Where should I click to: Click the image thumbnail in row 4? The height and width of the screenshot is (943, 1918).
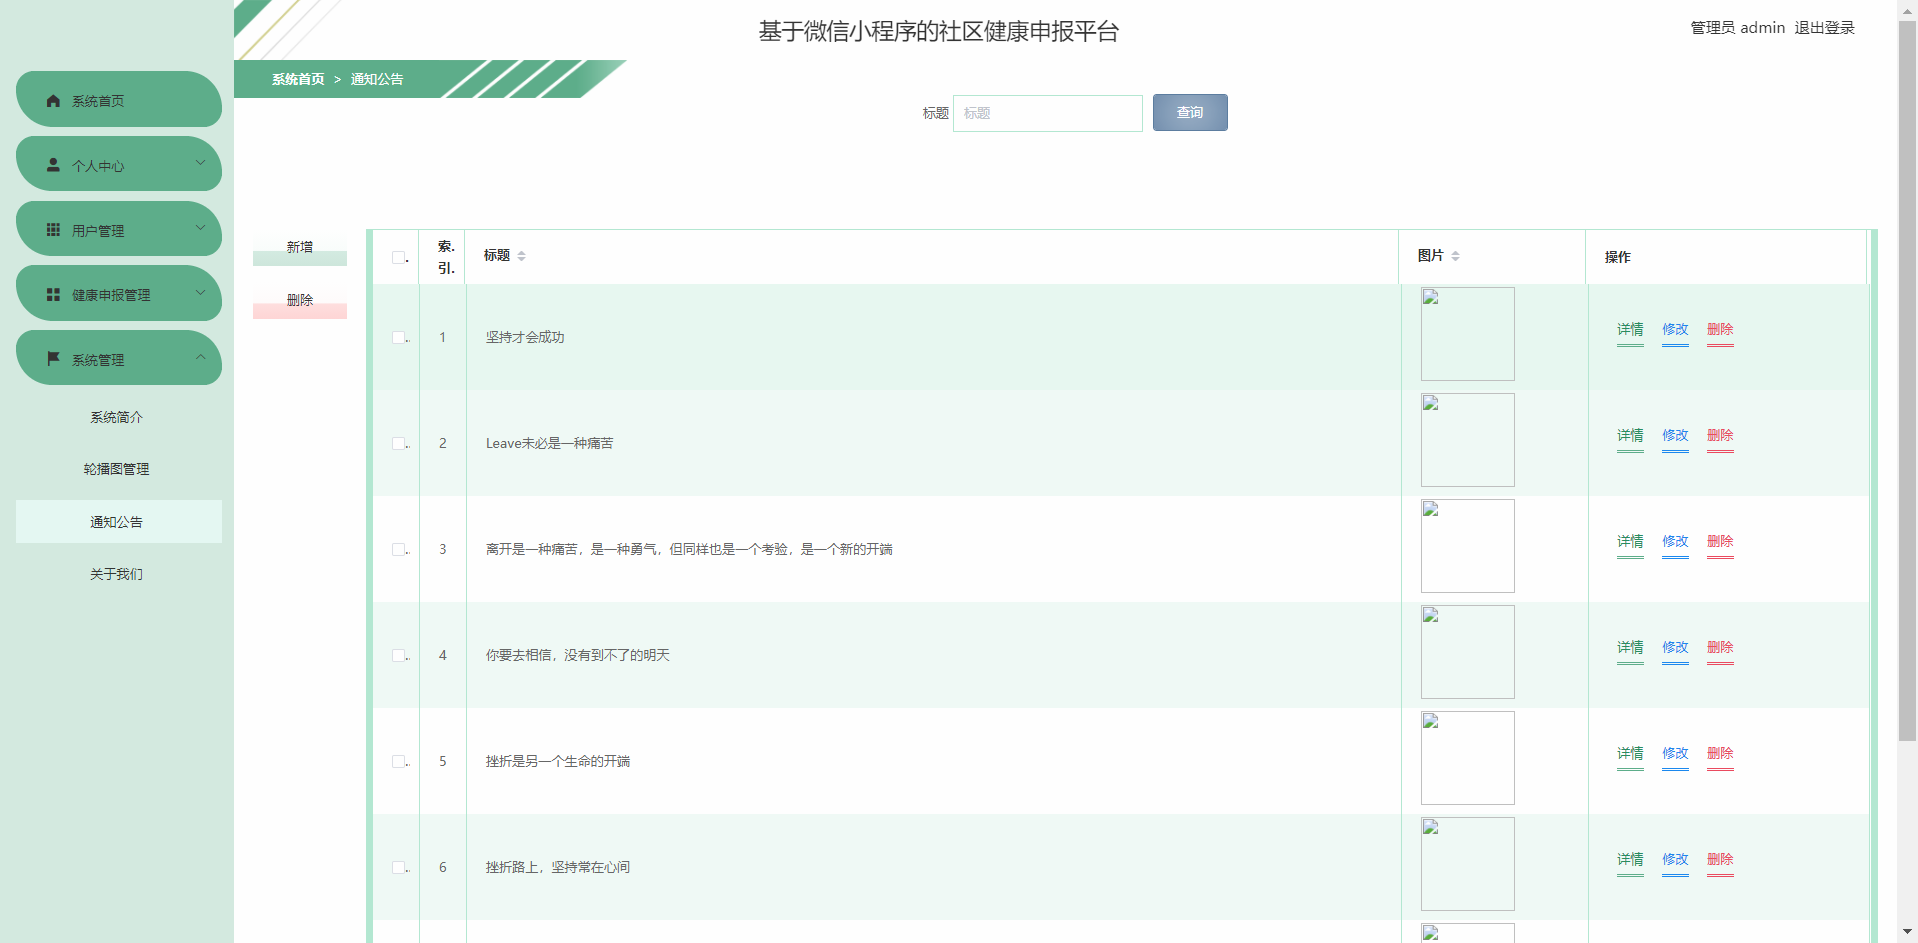(1468, 652)
